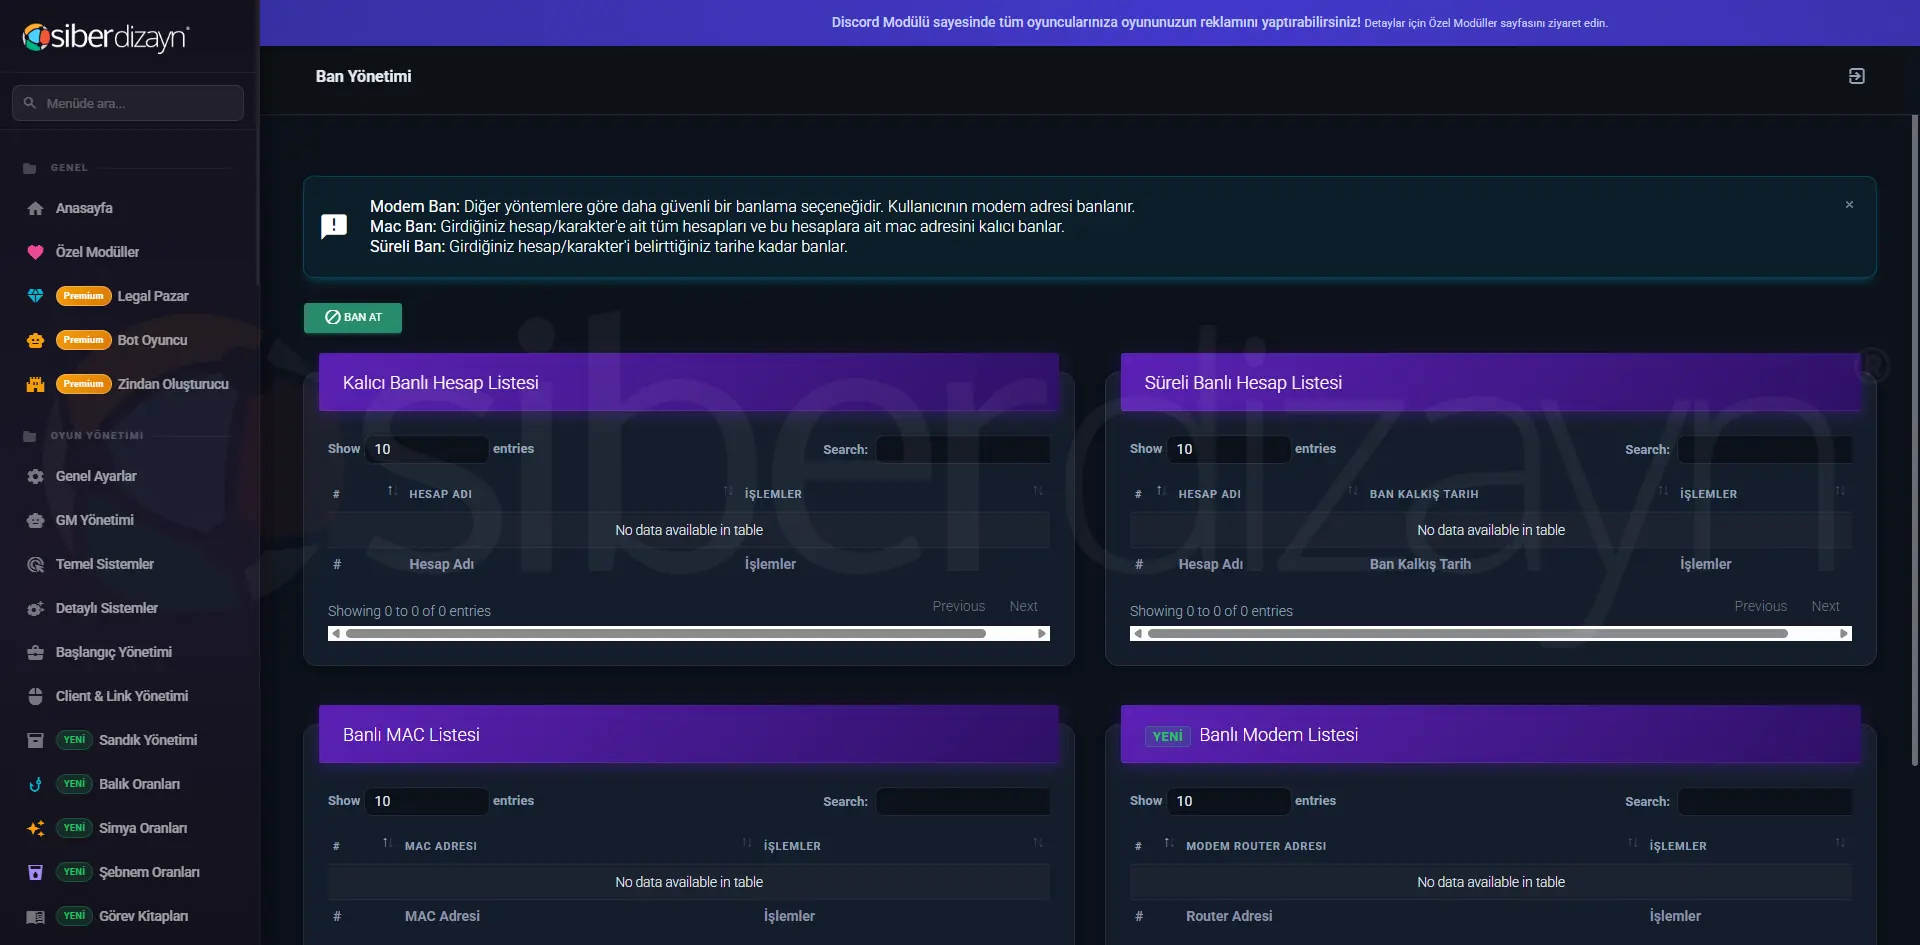
Task: Open Client & Link Yönetimi menu
Action: 122,696
